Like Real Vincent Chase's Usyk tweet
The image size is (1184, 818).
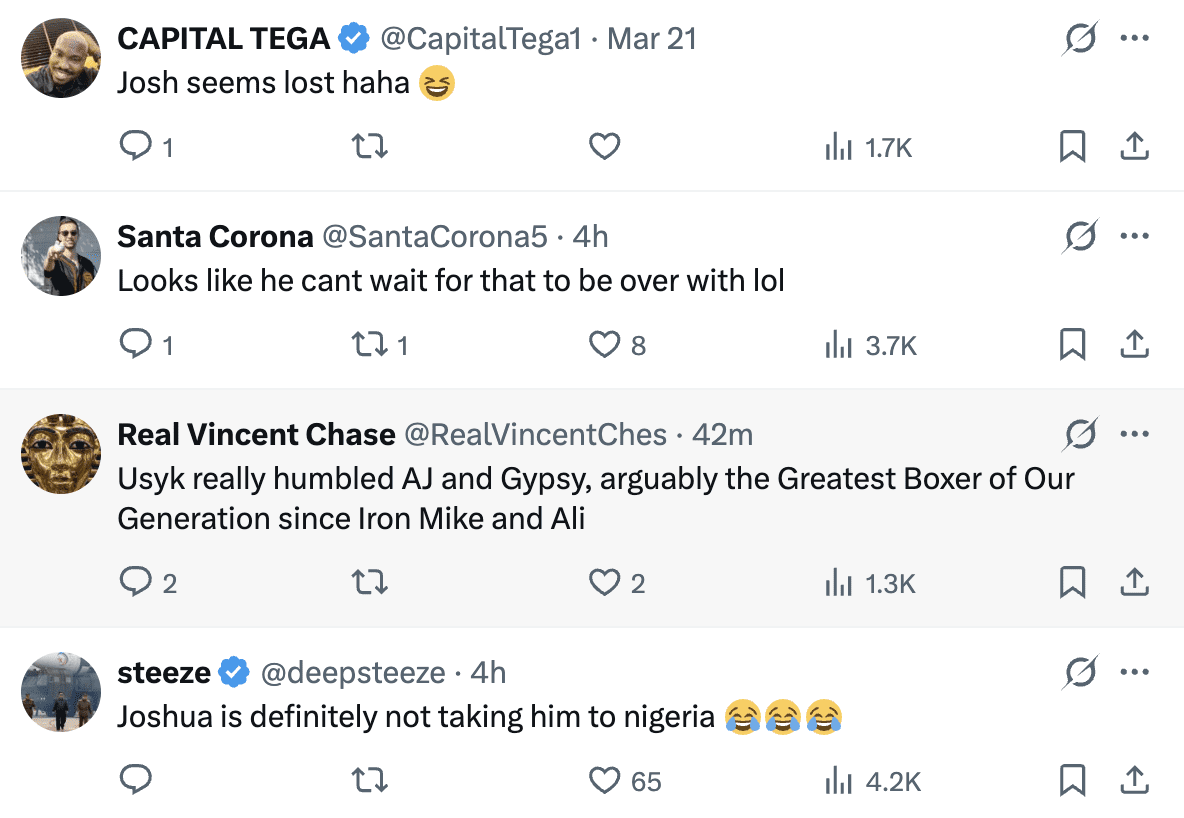tap(604, 582)
